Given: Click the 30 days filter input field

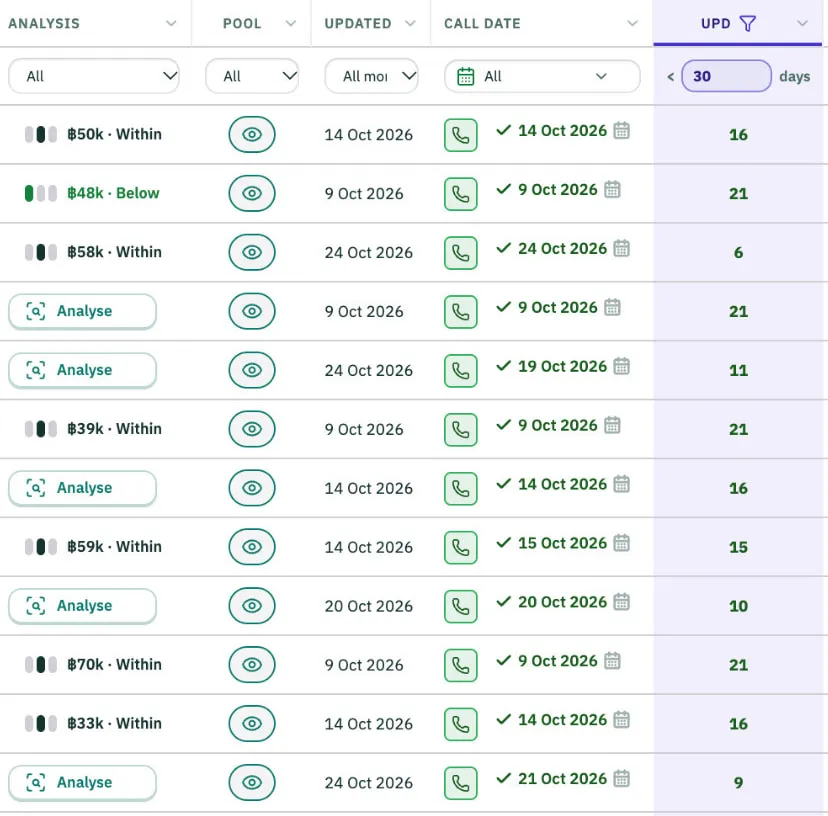Looking at the screenshot, I should [726, 76].
